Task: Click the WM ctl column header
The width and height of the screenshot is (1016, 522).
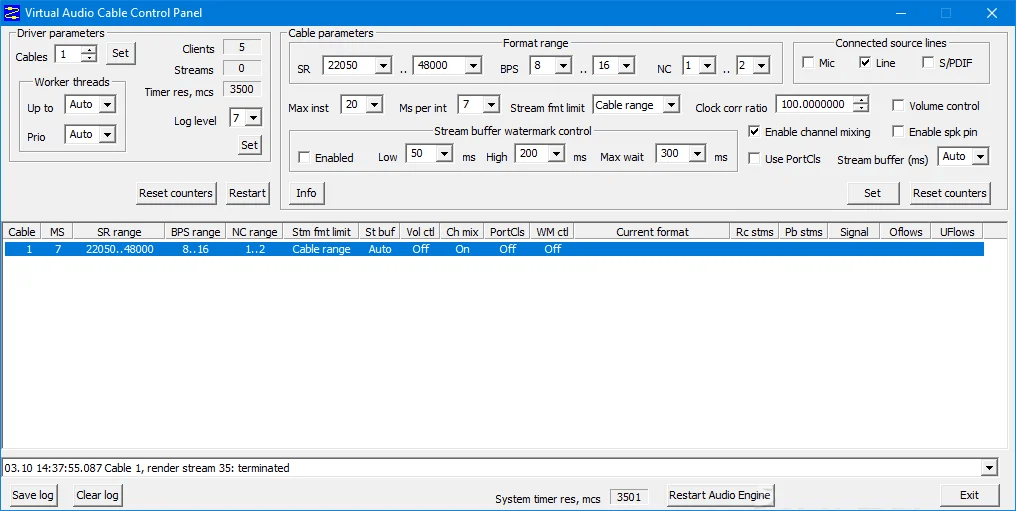Action: (552, 232)
